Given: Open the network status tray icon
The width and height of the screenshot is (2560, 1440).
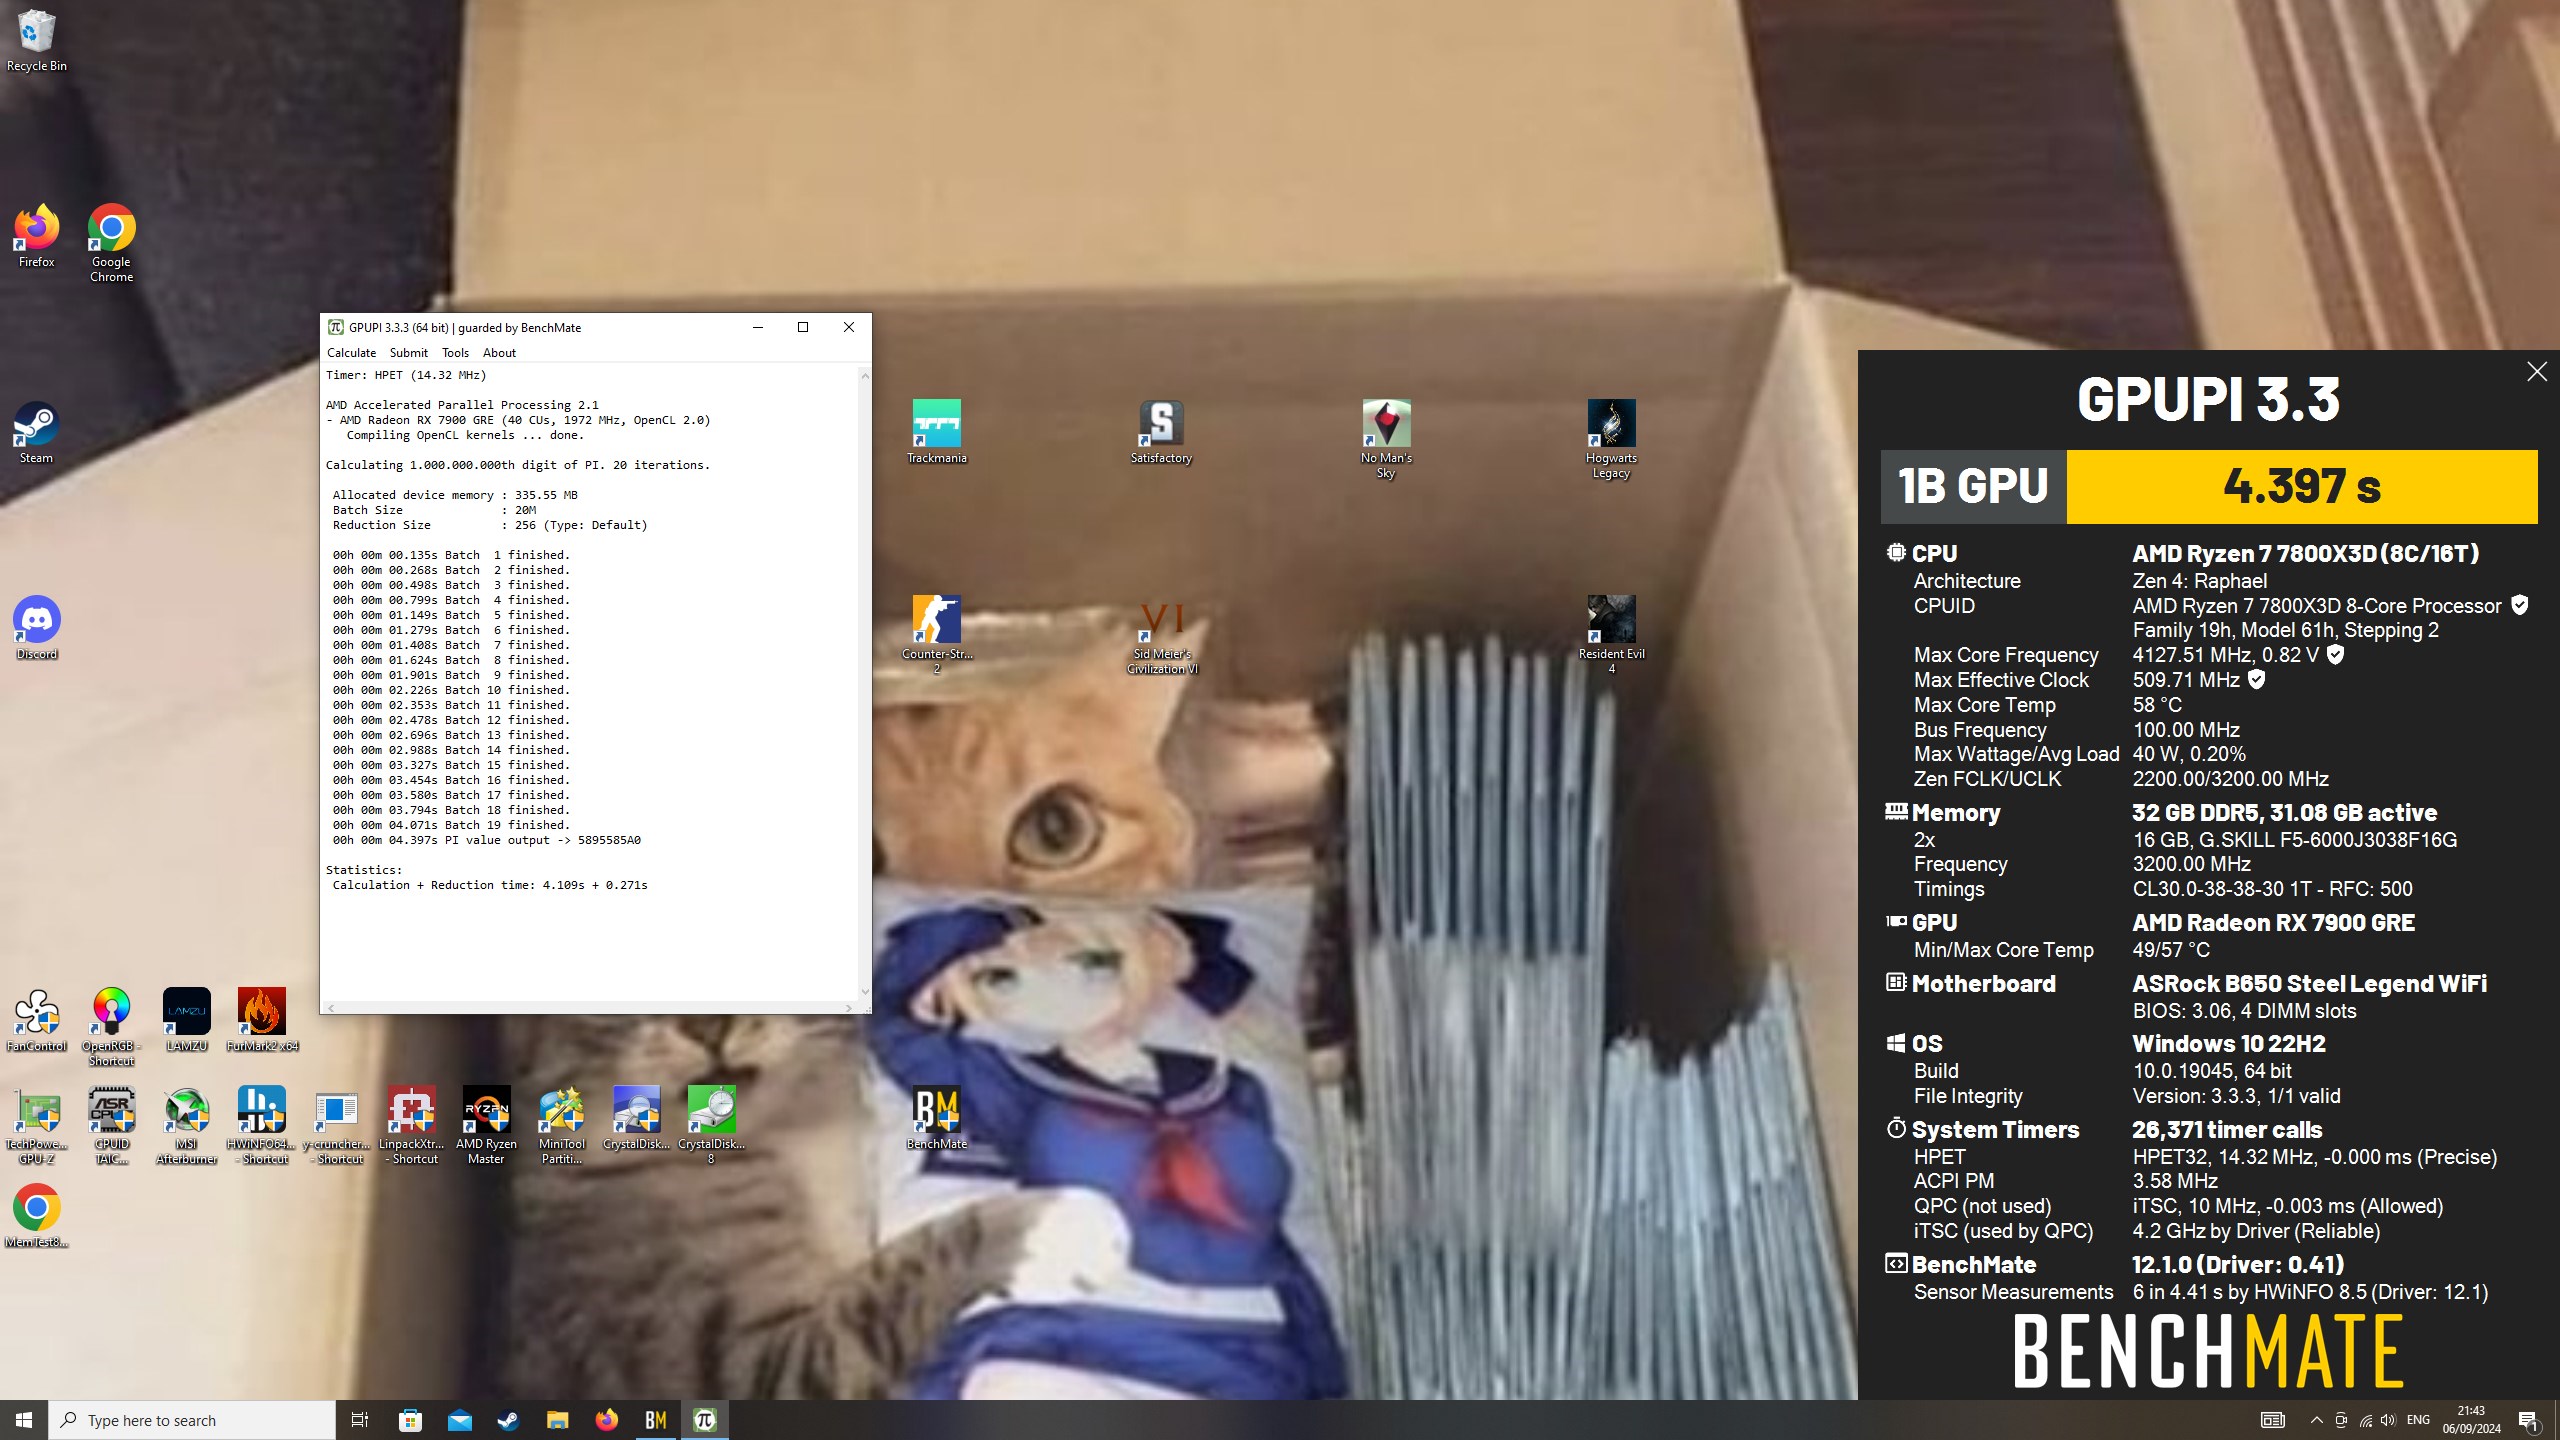Looking at the screenshot, I should [x=2365, y=1420].
